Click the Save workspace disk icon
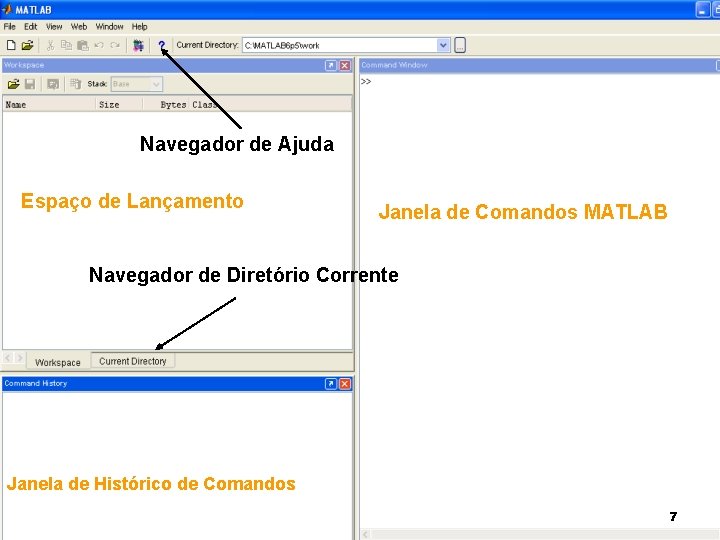This screenshot has width=720, height=540. (x=30, y=84)
